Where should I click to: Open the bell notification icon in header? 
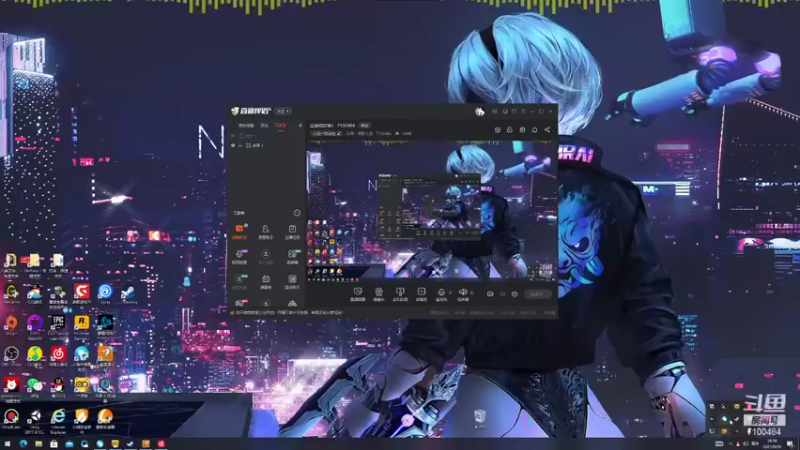tap(534, 130)
